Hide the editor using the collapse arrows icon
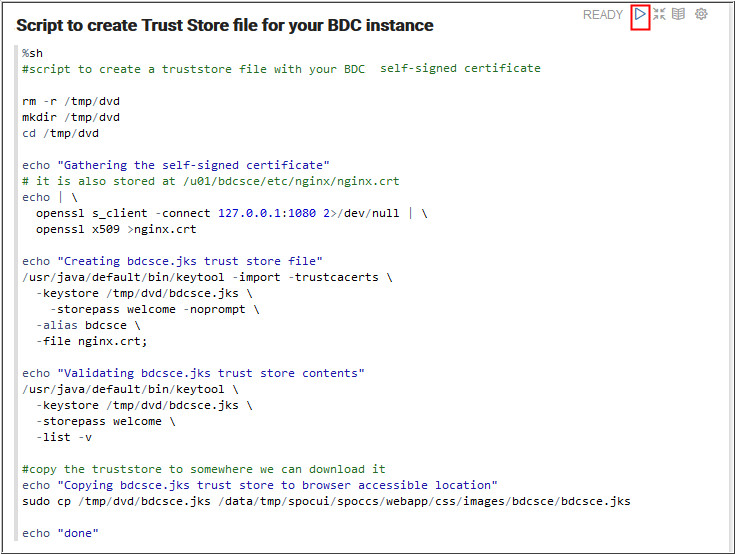 [659, 15]
